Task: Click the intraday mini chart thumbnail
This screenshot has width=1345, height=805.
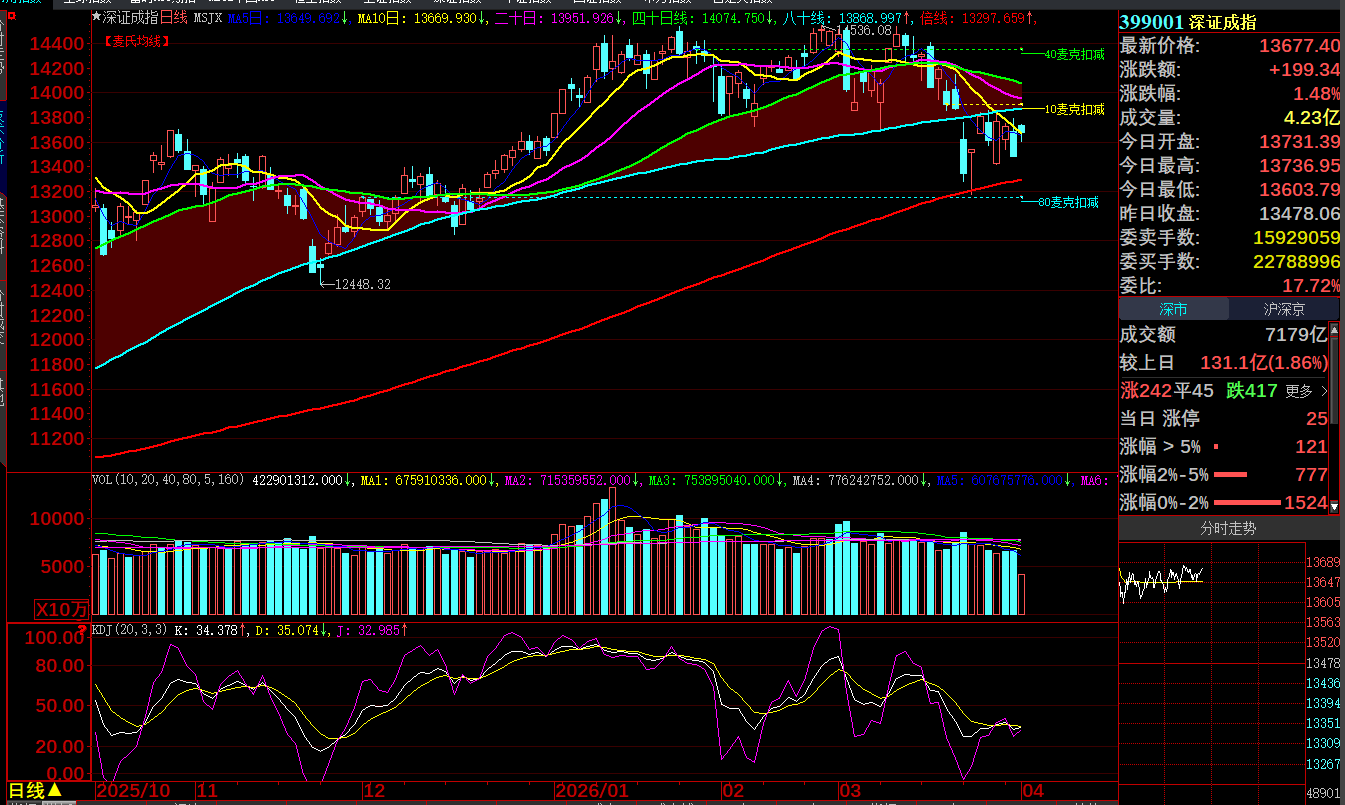Action: (1160, 578)
